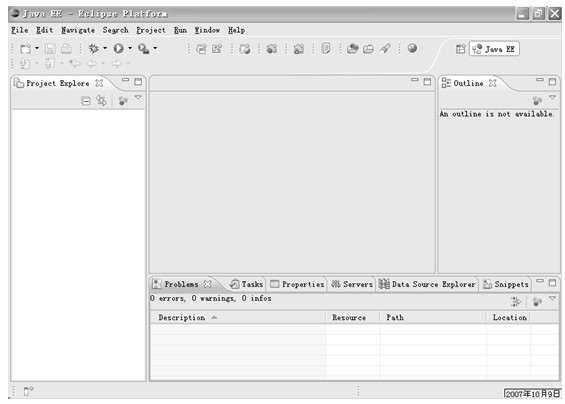The height and width of the screenshot is (404, 565).
Task: Open the Problems view menu triangle
Action: pos(552,298)
